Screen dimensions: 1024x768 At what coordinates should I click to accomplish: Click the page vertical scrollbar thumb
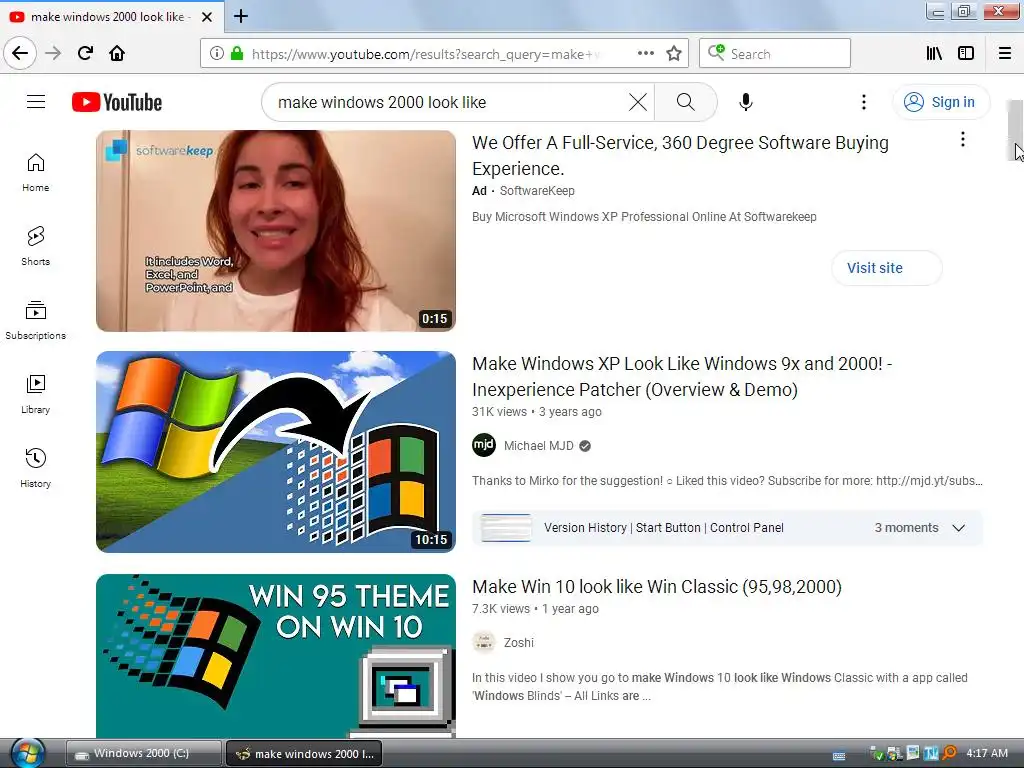point(1015,131)
